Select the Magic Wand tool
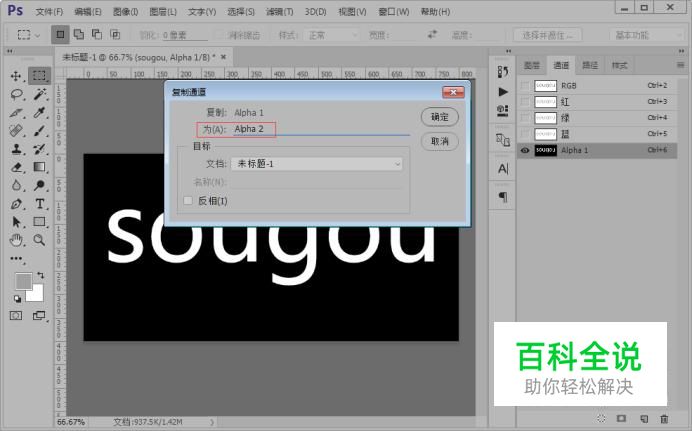692x431 pixels. tap(39, 94)
